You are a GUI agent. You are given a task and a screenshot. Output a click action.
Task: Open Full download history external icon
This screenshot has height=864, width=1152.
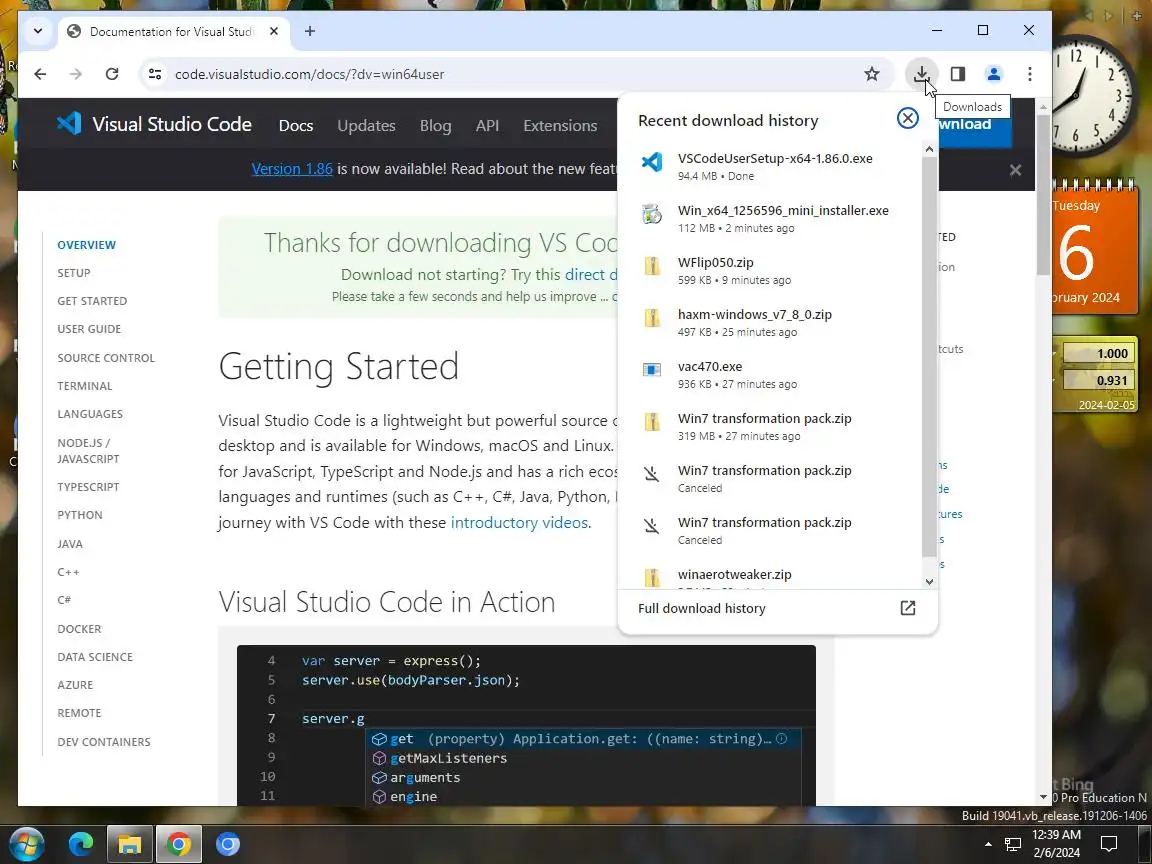tap(907, 608)
